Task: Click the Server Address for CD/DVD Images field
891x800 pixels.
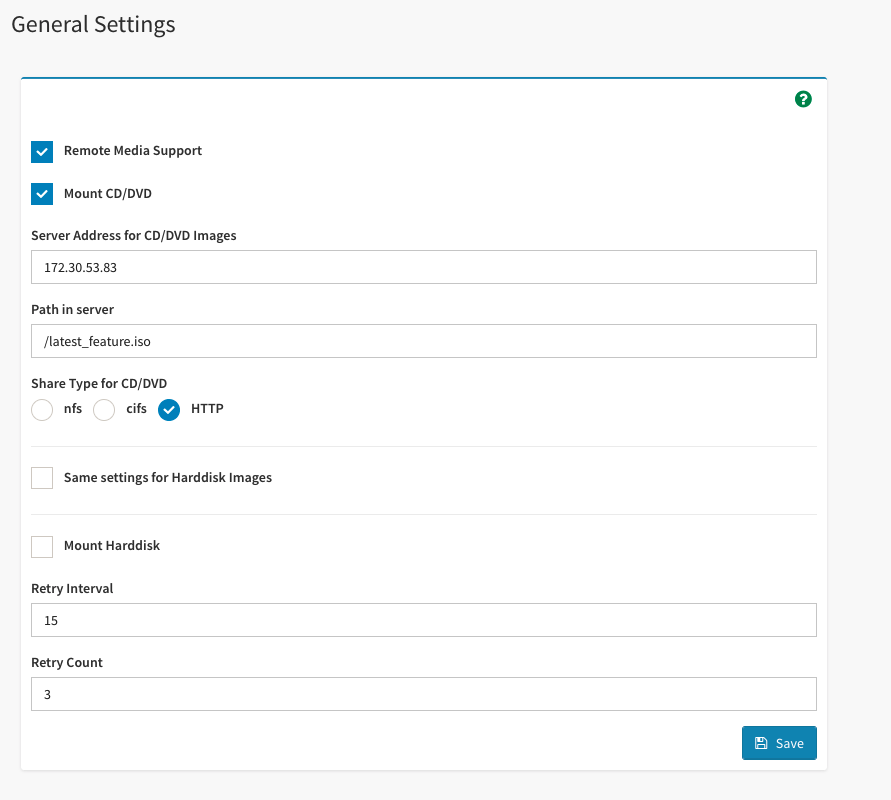Action: [x=424, y=267]
